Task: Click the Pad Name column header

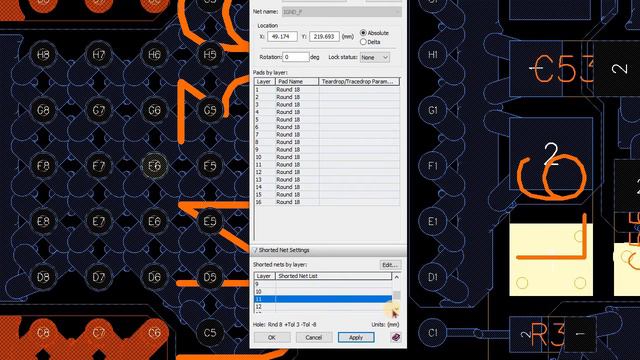Action: point(297,82)
